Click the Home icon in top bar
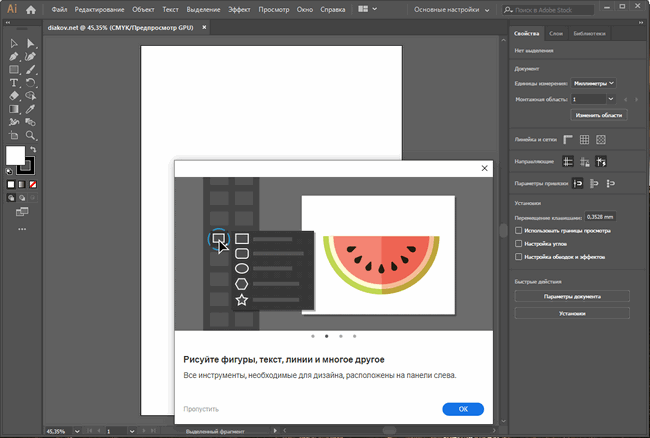The image size is (650, 438). pos(31,10)
